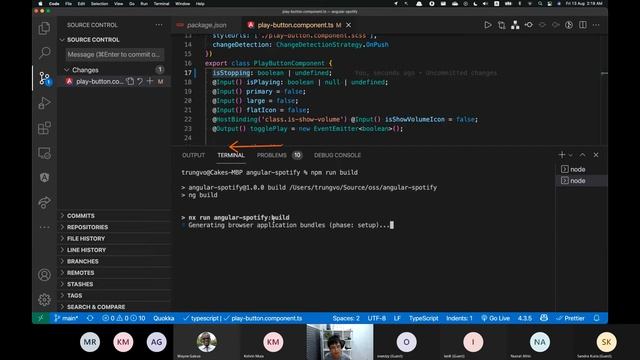Click the main branch in status bar

(66, 318)
